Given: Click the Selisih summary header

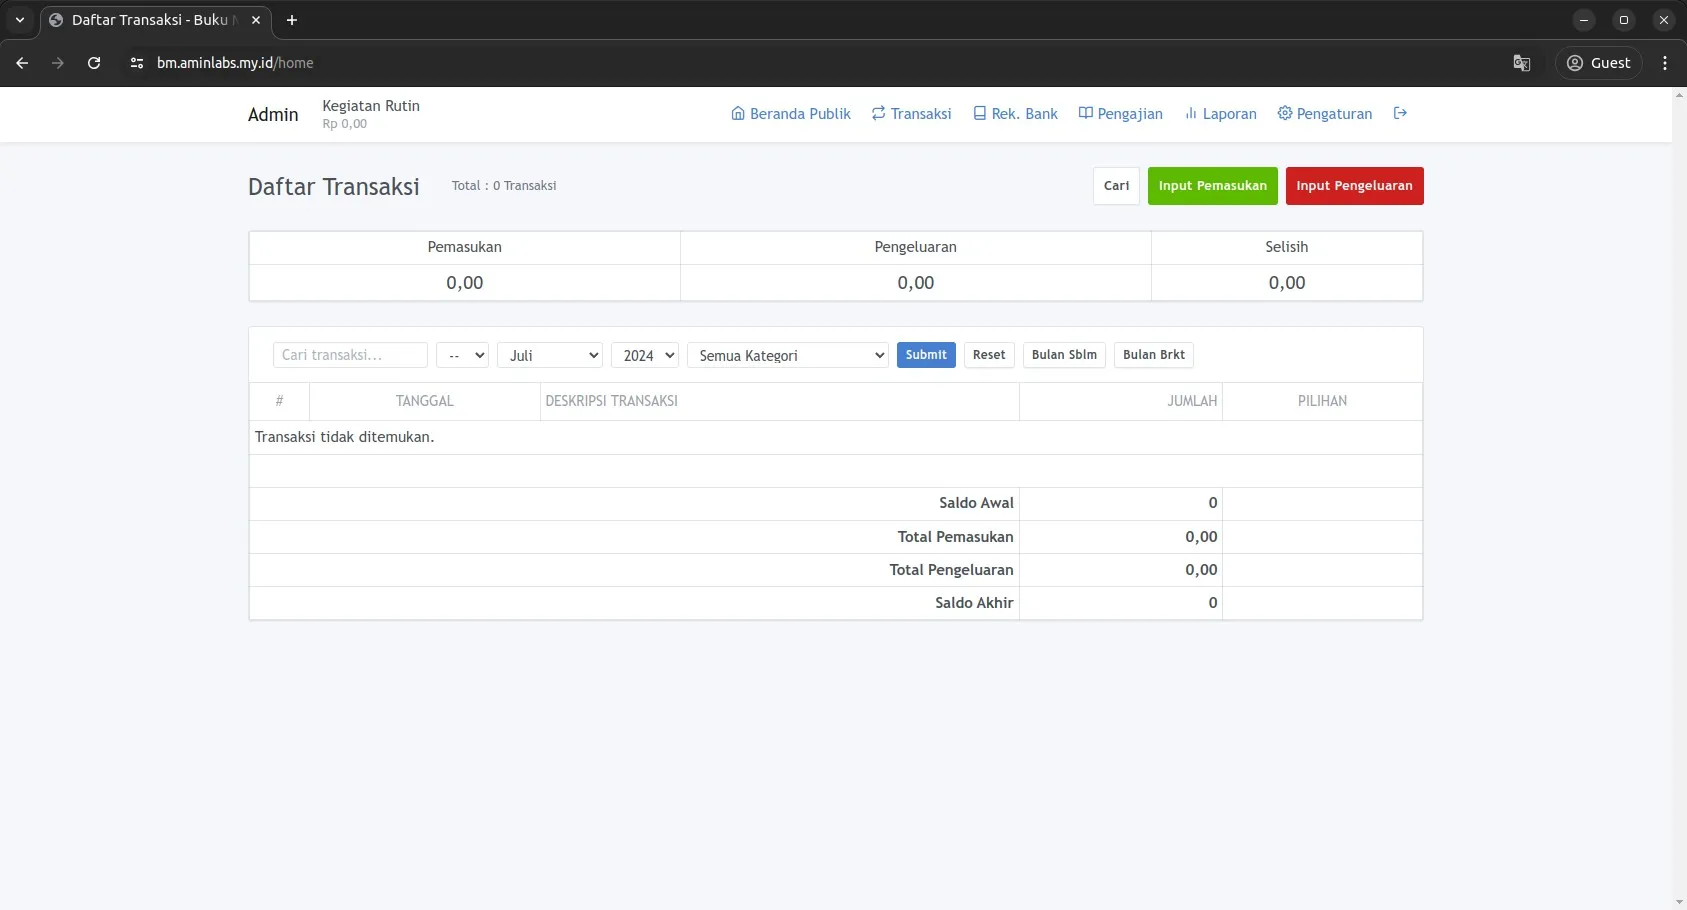Looking at the screenshot, I should coord(1286,247).
